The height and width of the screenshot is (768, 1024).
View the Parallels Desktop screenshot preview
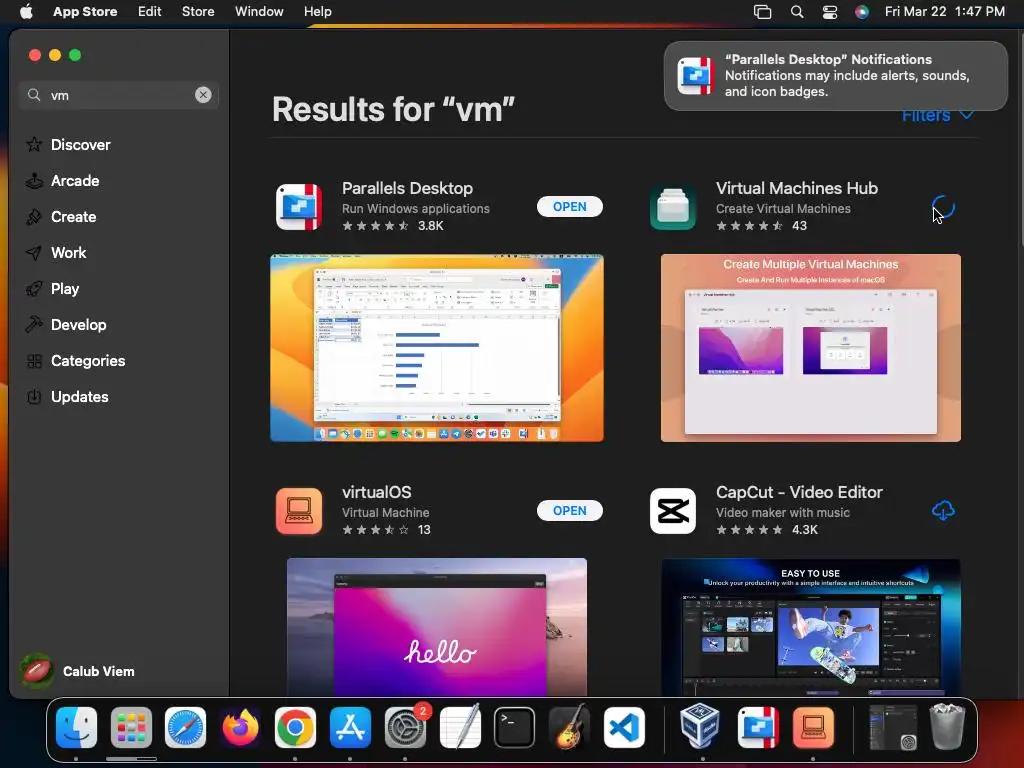coord(437,348)
